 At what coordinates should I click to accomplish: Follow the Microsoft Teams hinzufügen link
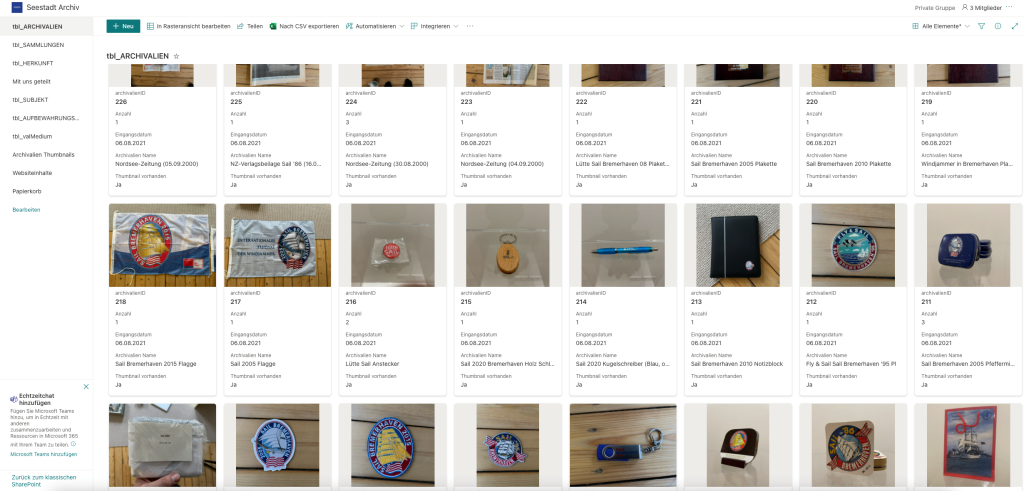pyautogui.click(x=44, y=454)
